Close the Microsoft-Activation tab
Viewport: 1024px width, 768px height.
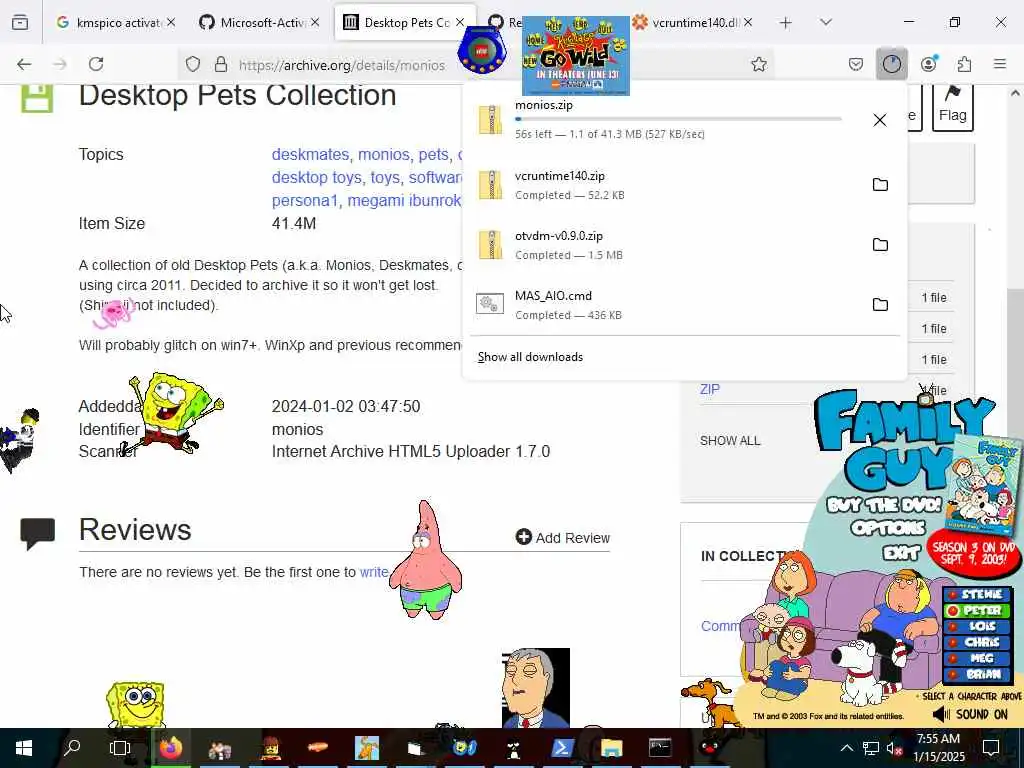(x=315, y=22)
